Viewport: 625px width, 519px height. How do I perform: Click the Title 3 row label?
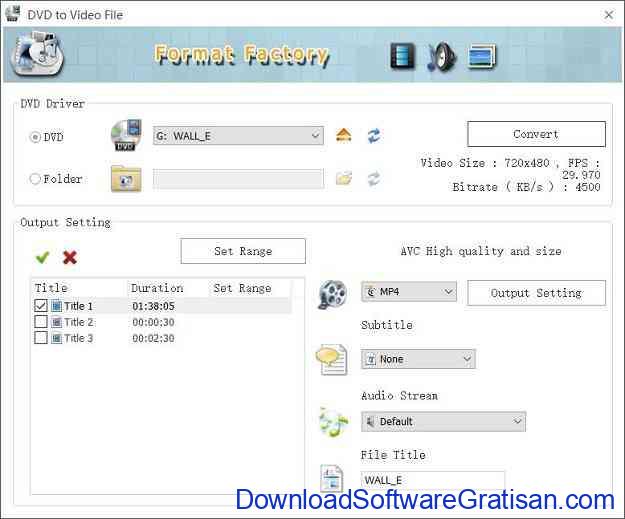pyautogui.click(x=78, y=338)
